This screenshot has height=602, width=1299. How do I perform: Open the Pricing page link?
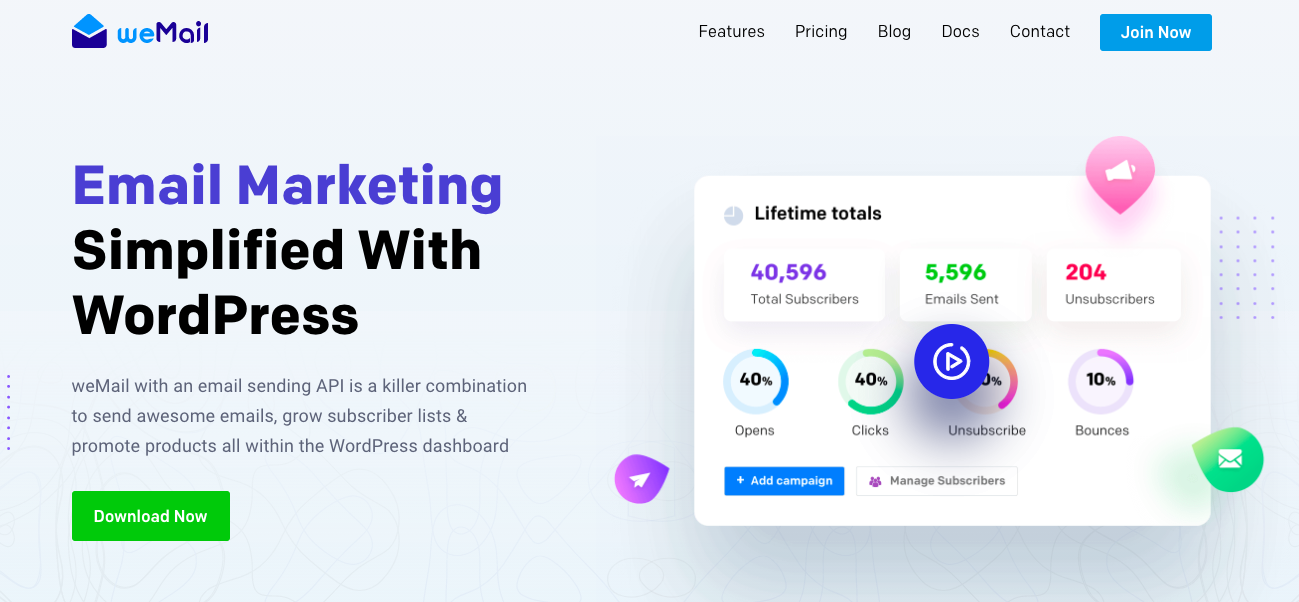tap(821, 32)
